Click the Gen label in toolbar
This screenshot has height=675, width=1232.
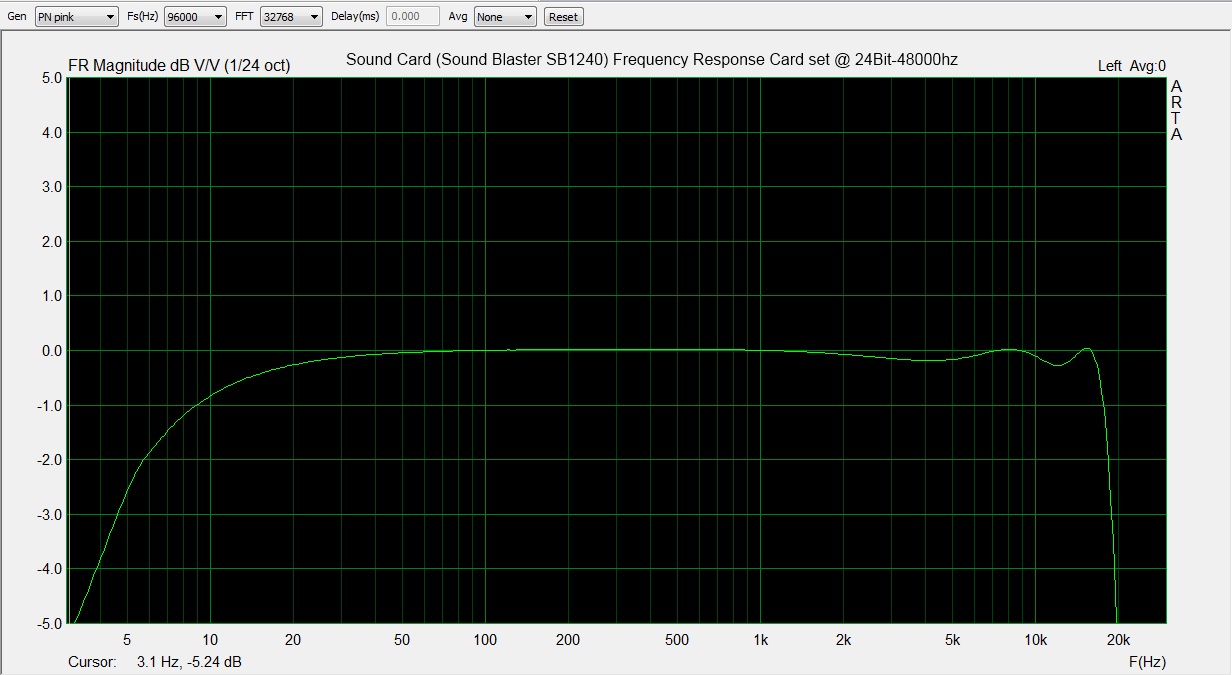[x=17, y=16]
